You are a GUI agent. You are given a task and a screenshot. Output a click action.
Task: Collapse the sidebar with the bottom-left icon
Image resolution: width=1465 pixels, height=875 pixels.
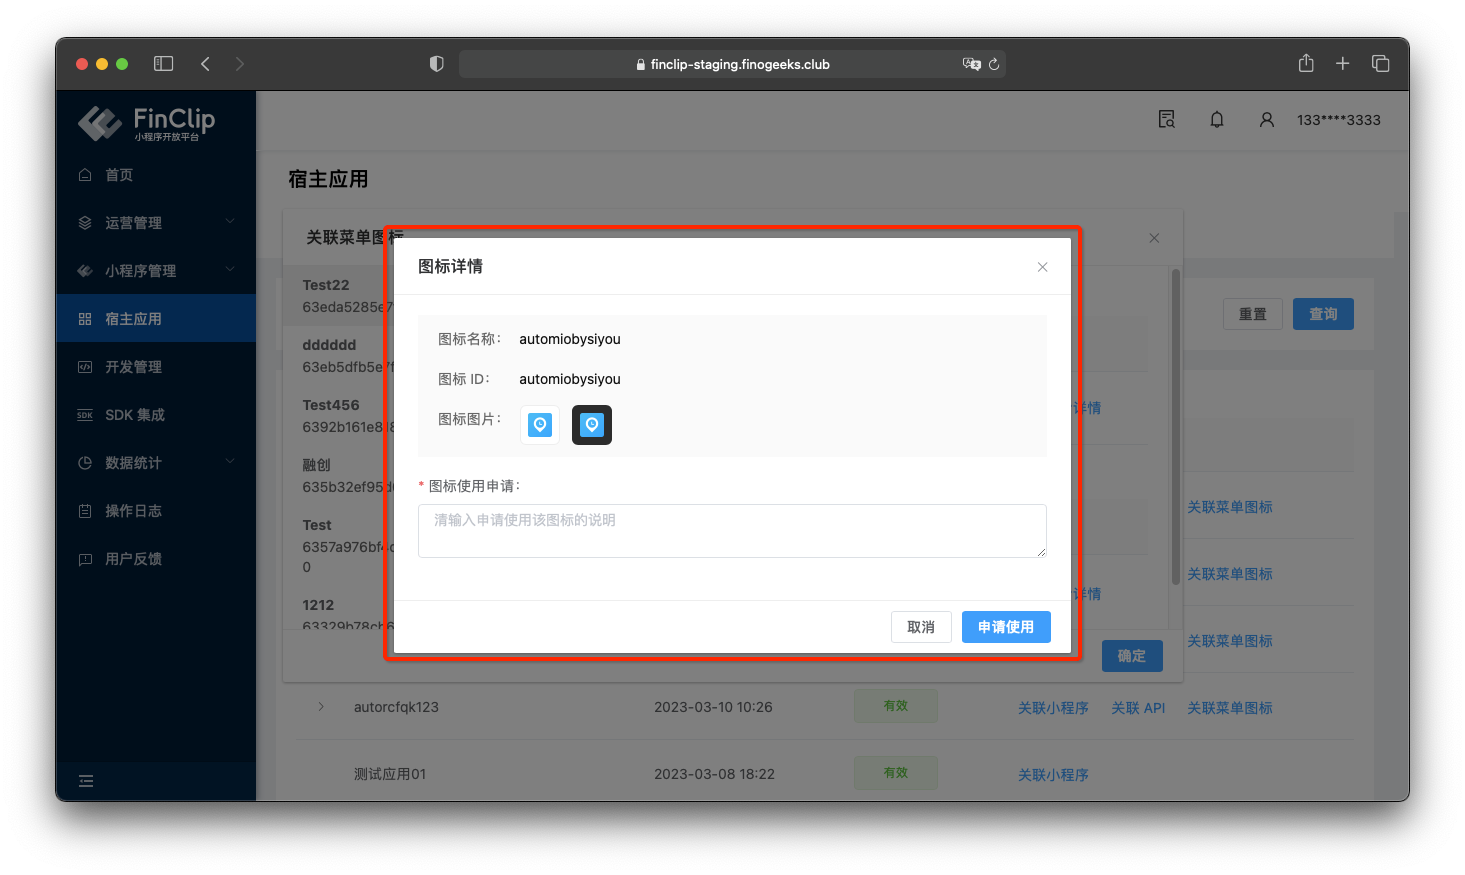pyautogui.click(x=86, y=780)
